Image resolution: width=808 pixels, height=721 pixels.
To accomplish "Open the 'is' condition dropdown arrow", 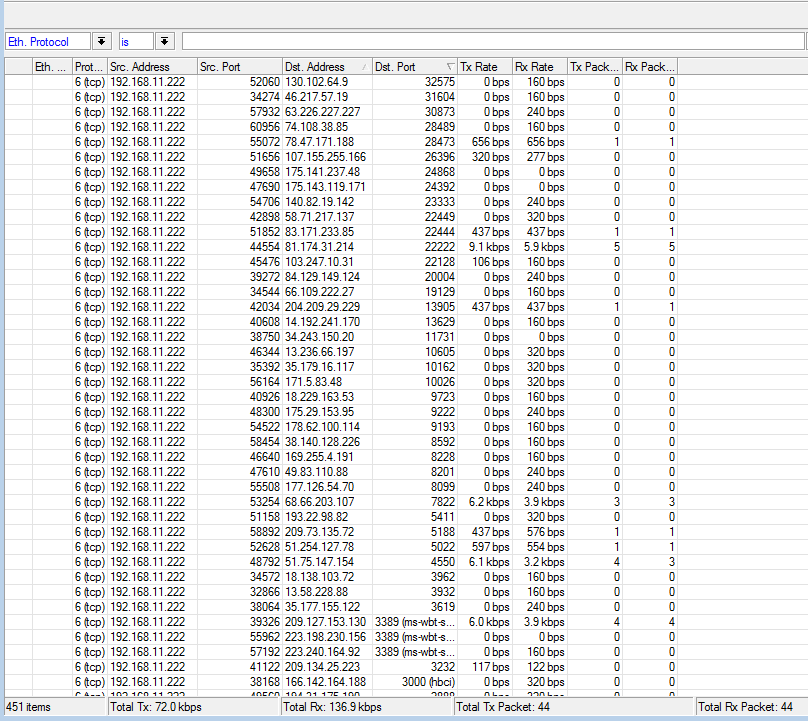I will [x=164, y=41].
